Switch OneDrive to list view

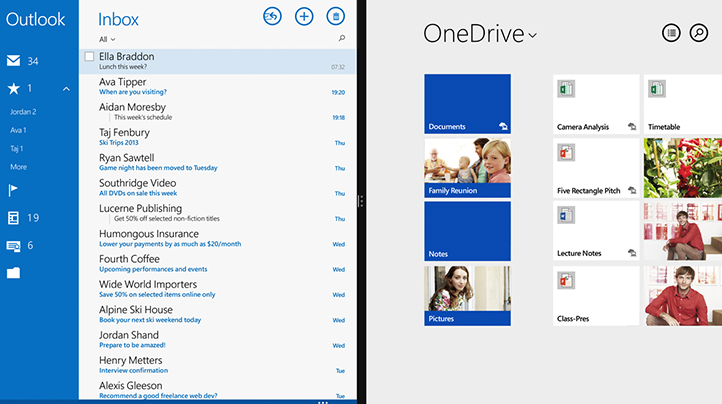671,33
